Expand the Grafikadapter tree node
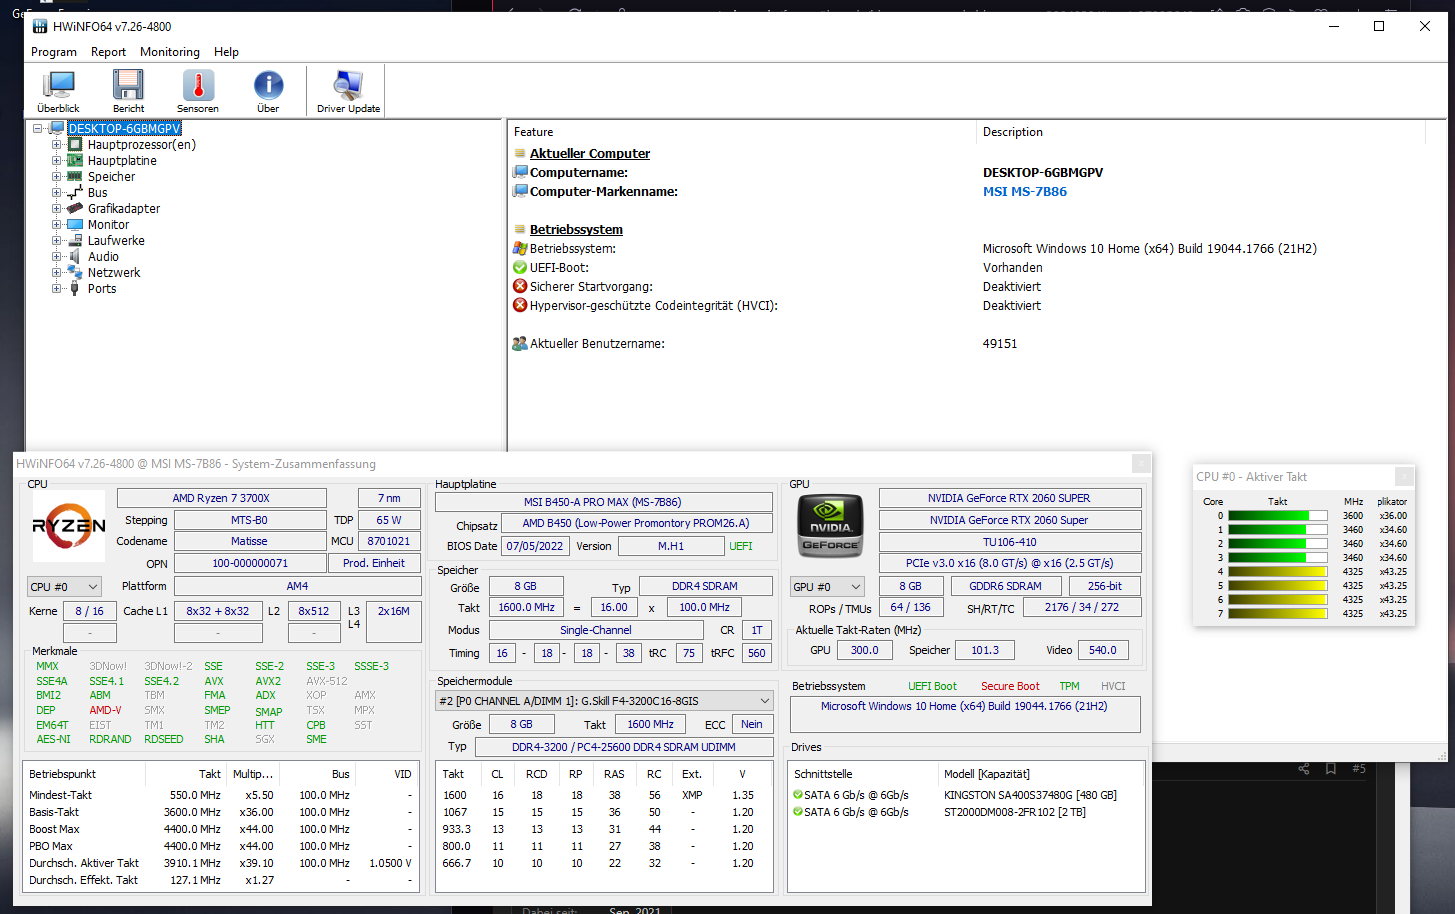Viewport: 1455px width, 914px height. pyautogui.click(x=57, y=208)
